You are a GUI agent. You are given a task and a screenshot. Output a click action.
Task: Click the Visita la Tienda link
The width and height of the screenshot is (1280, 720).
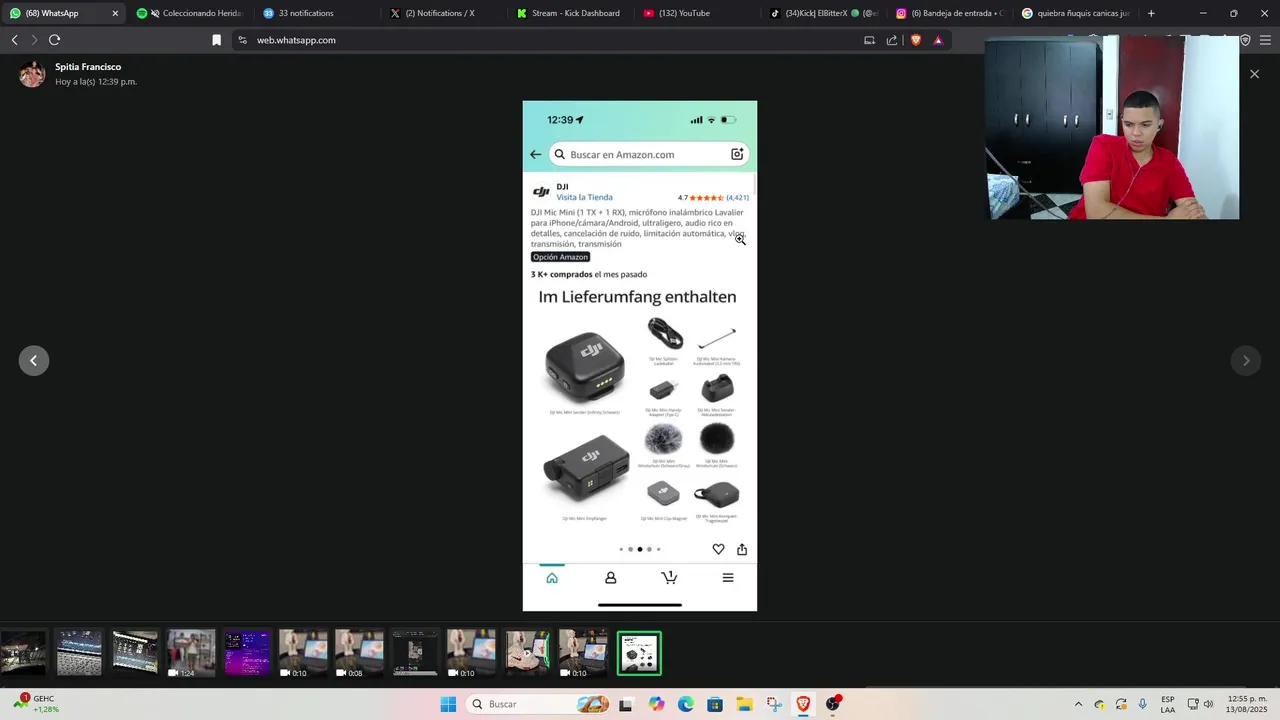click(584, 198)
